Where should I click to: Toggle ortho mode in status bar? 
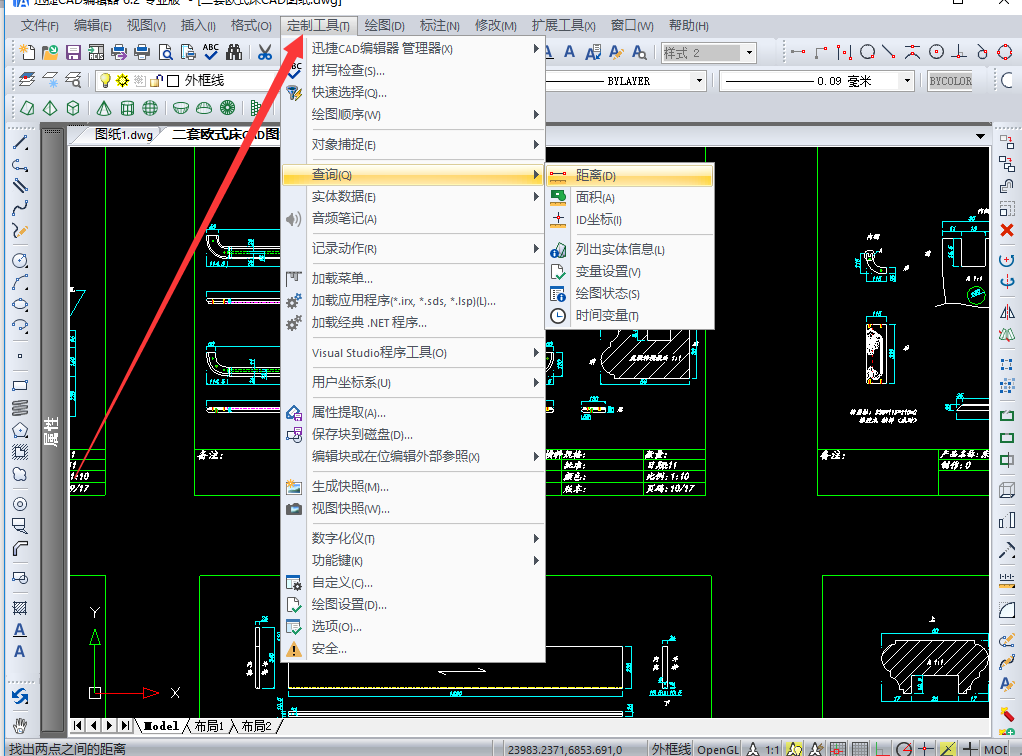[x=883, y=749]
